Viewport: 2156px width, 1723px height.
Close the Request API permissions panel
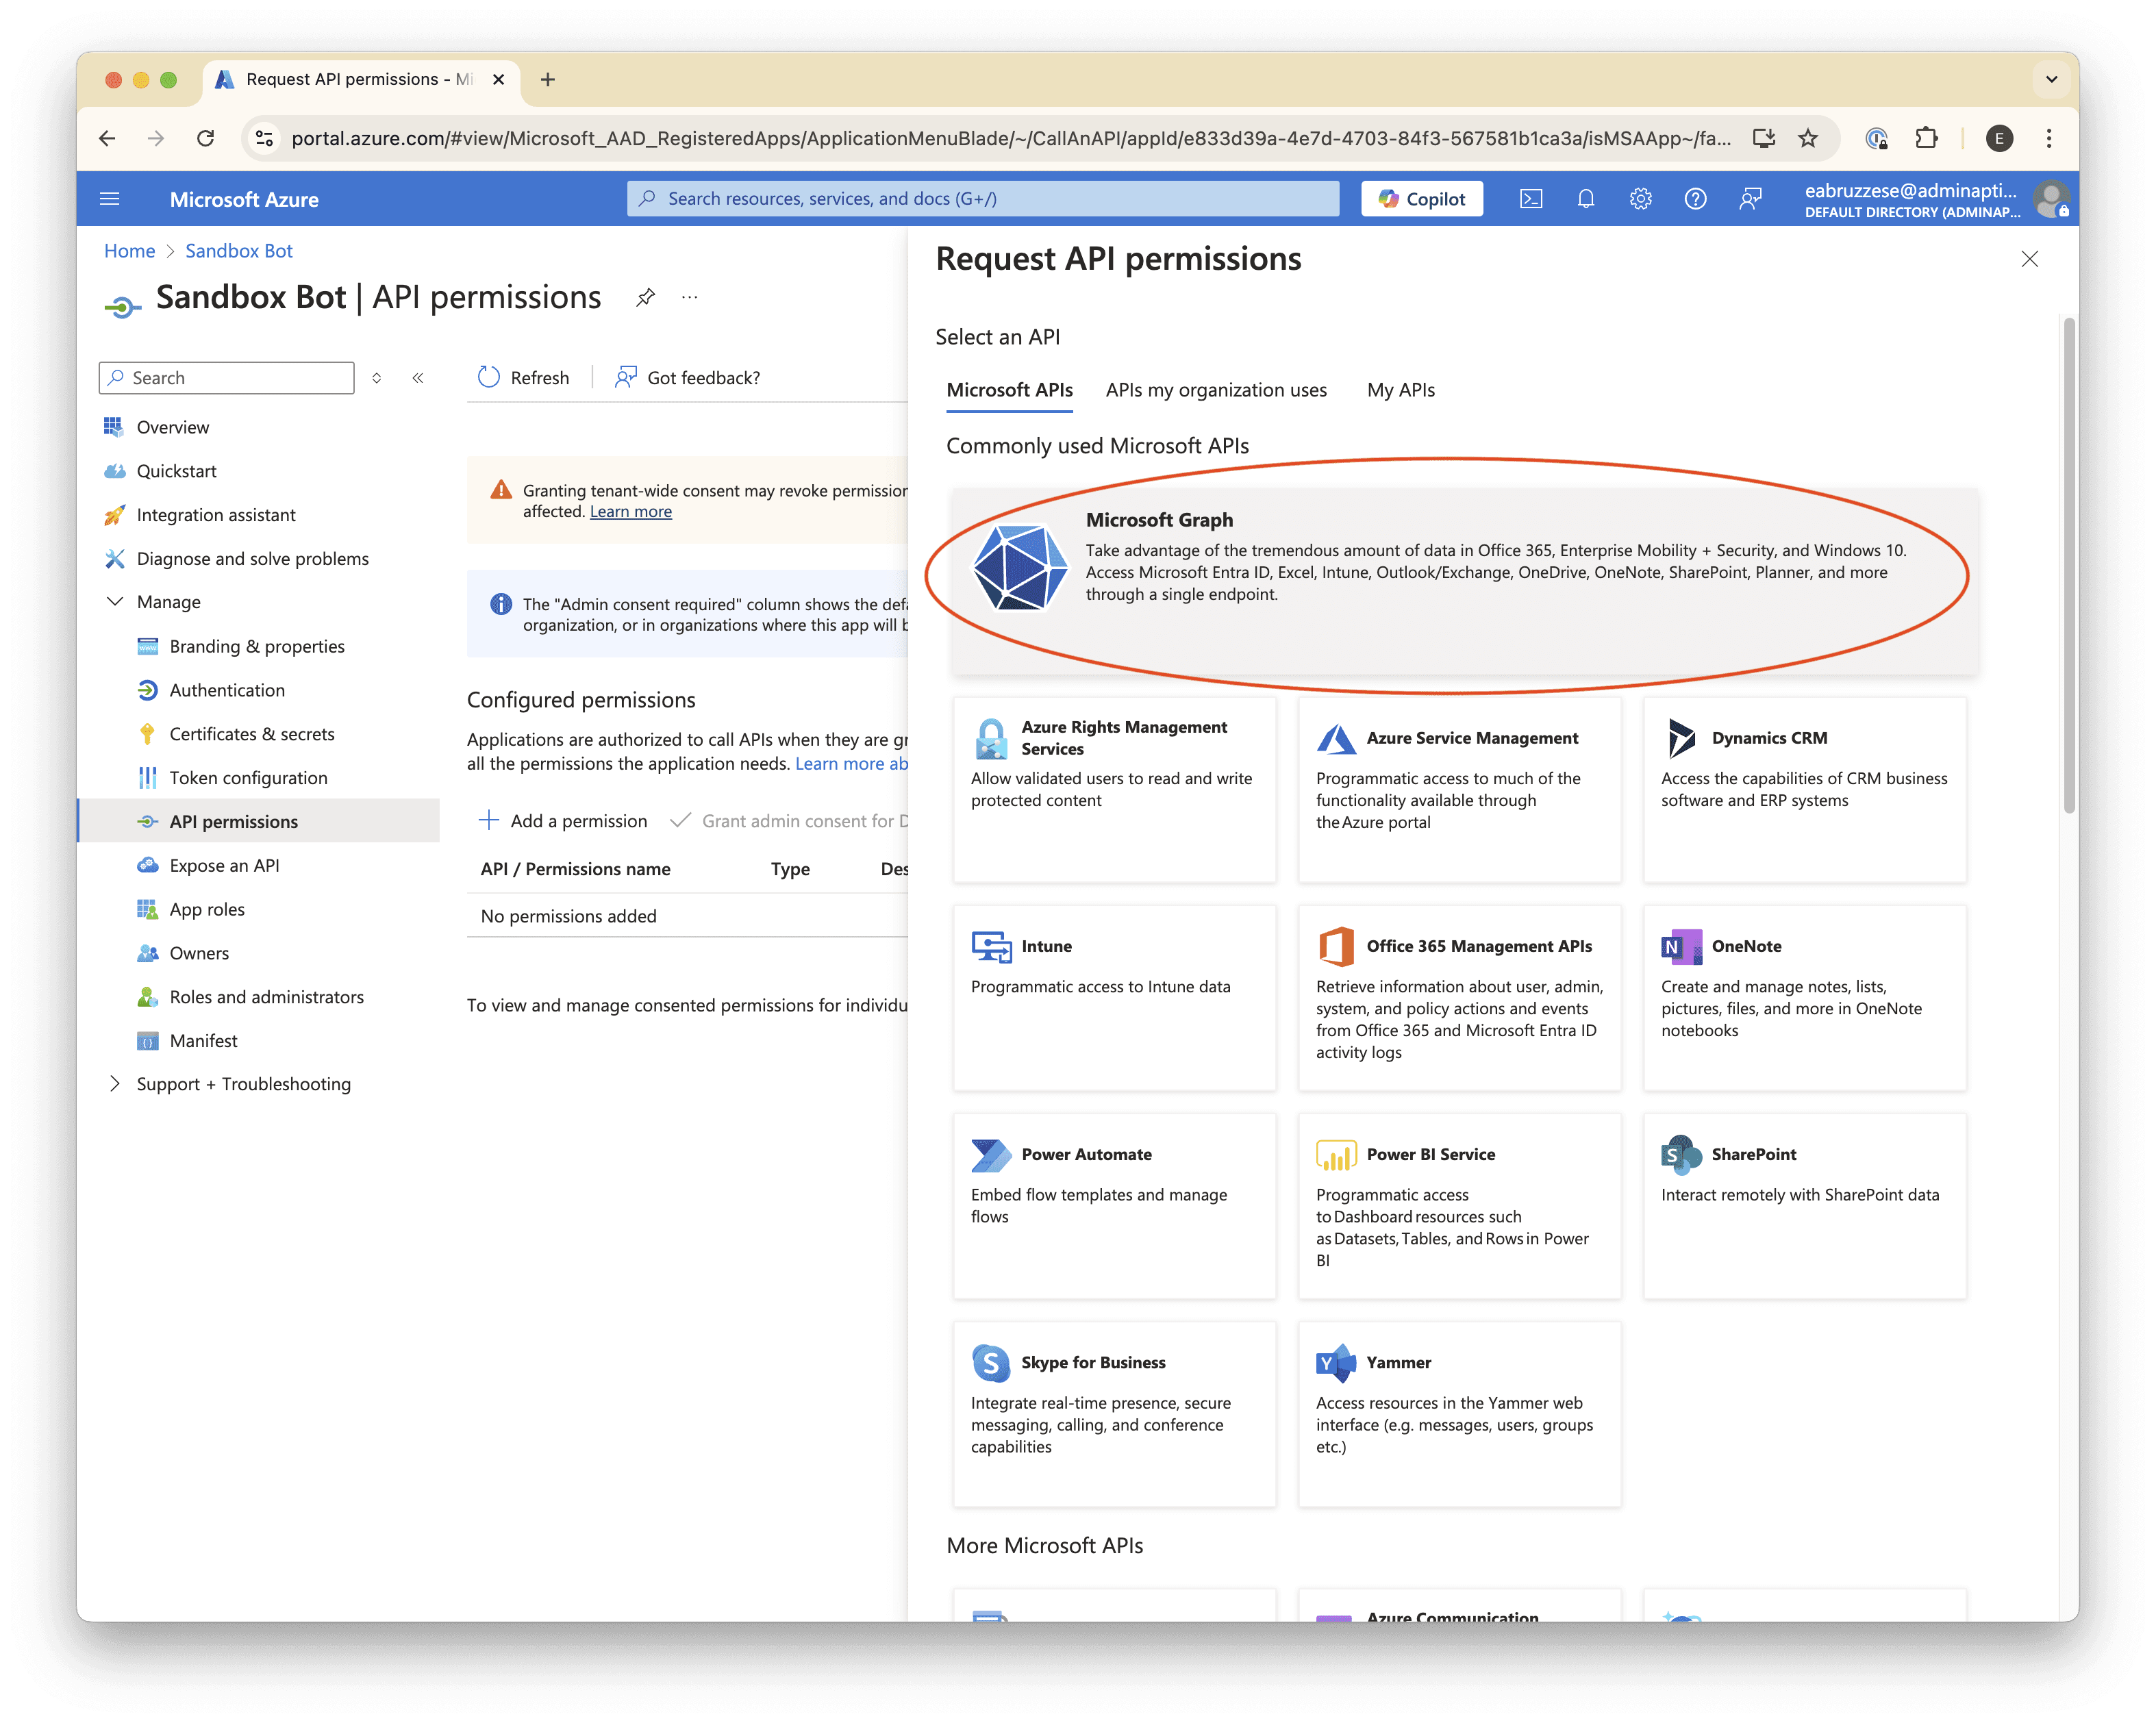click(2029, 259)
